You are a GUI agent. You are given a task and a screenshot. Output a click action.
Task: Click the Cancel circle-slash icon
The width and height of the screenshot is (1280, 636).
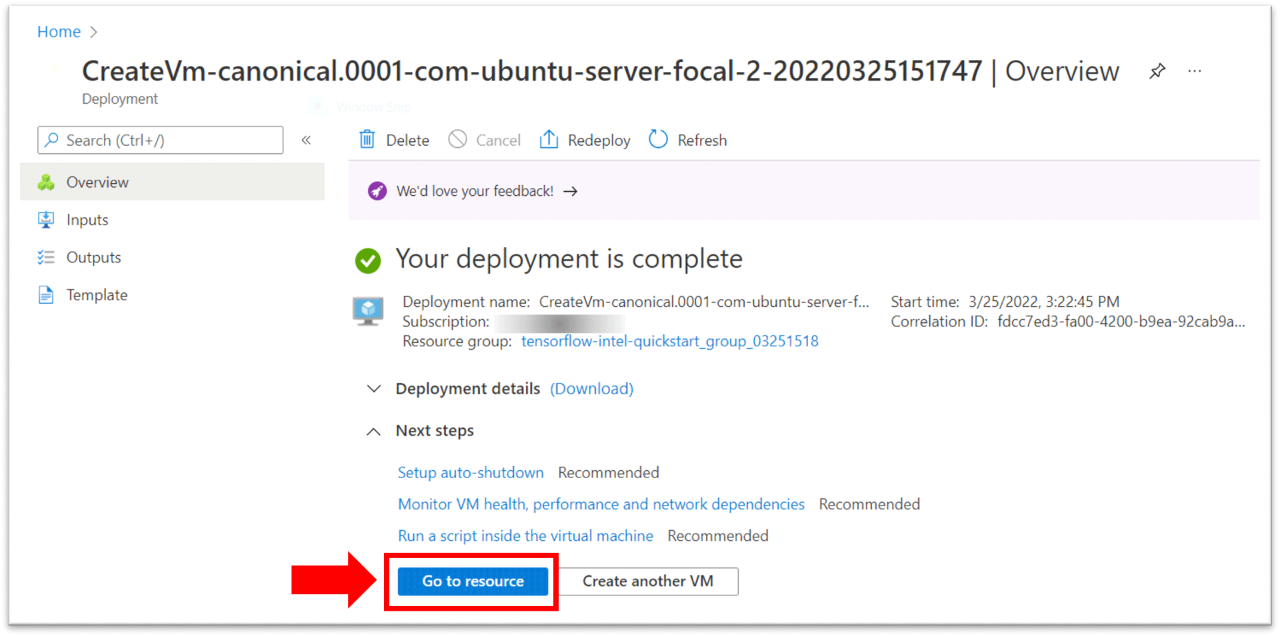pyautogui.click(x=457, y=140)
